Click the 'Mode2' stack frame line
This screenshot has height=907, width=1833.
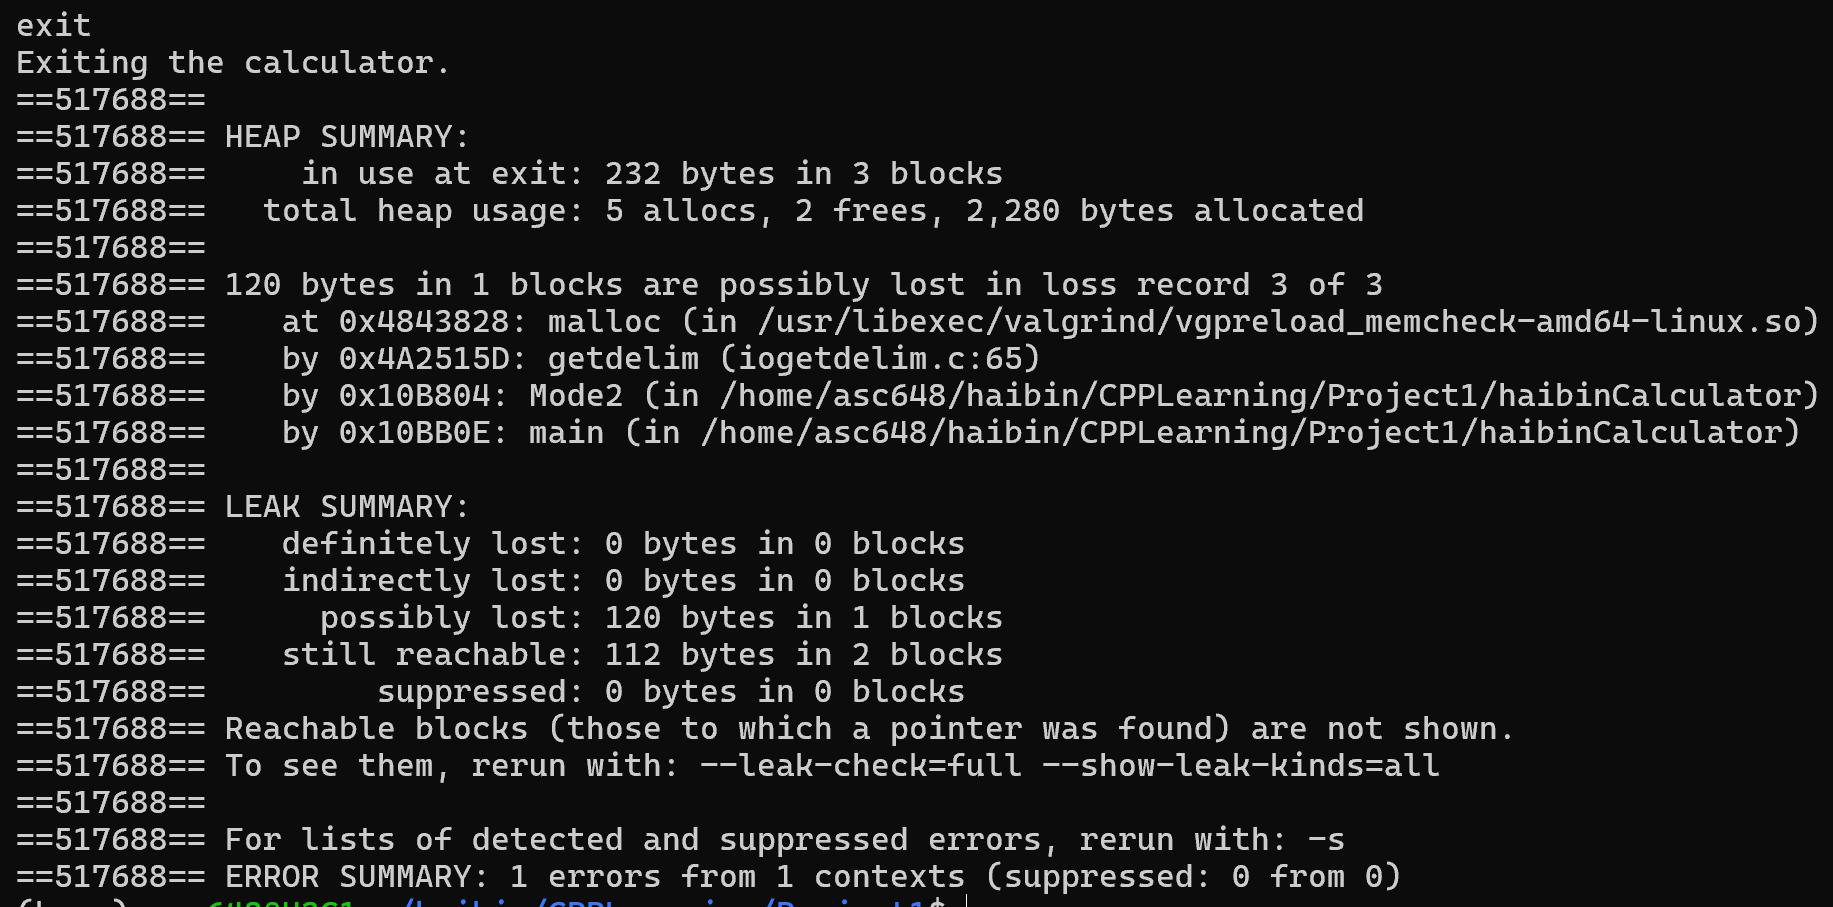pos(1050,395)
